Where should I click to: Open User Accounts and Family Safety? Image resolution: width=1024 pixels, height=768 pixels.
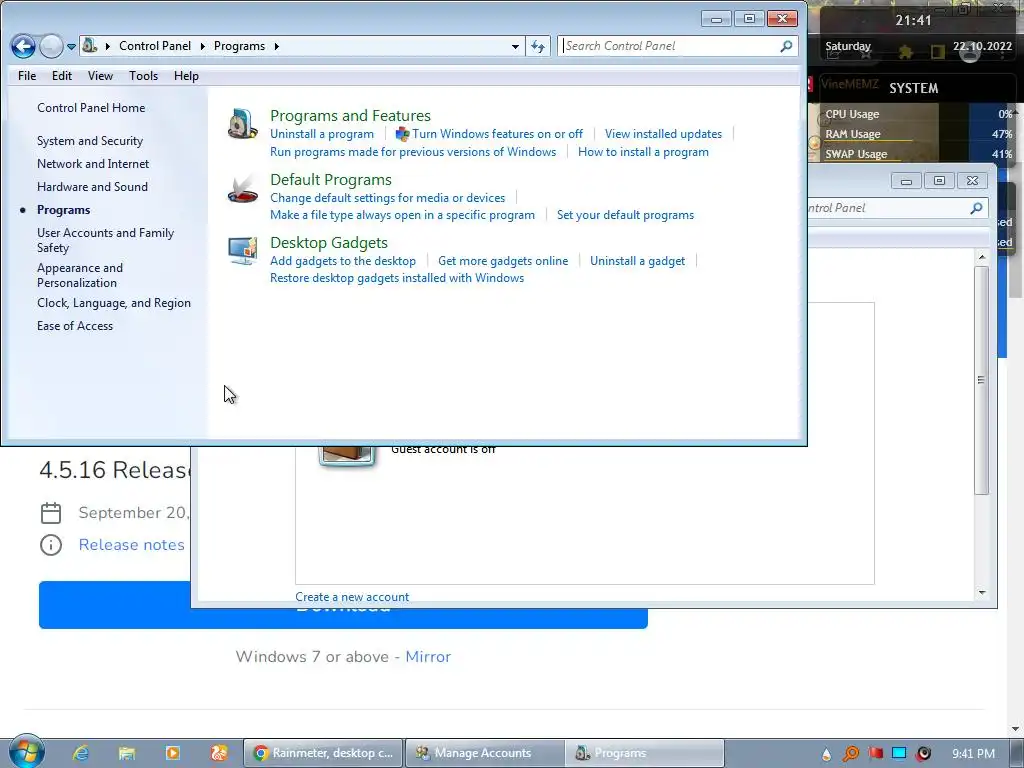pos(105,240)
